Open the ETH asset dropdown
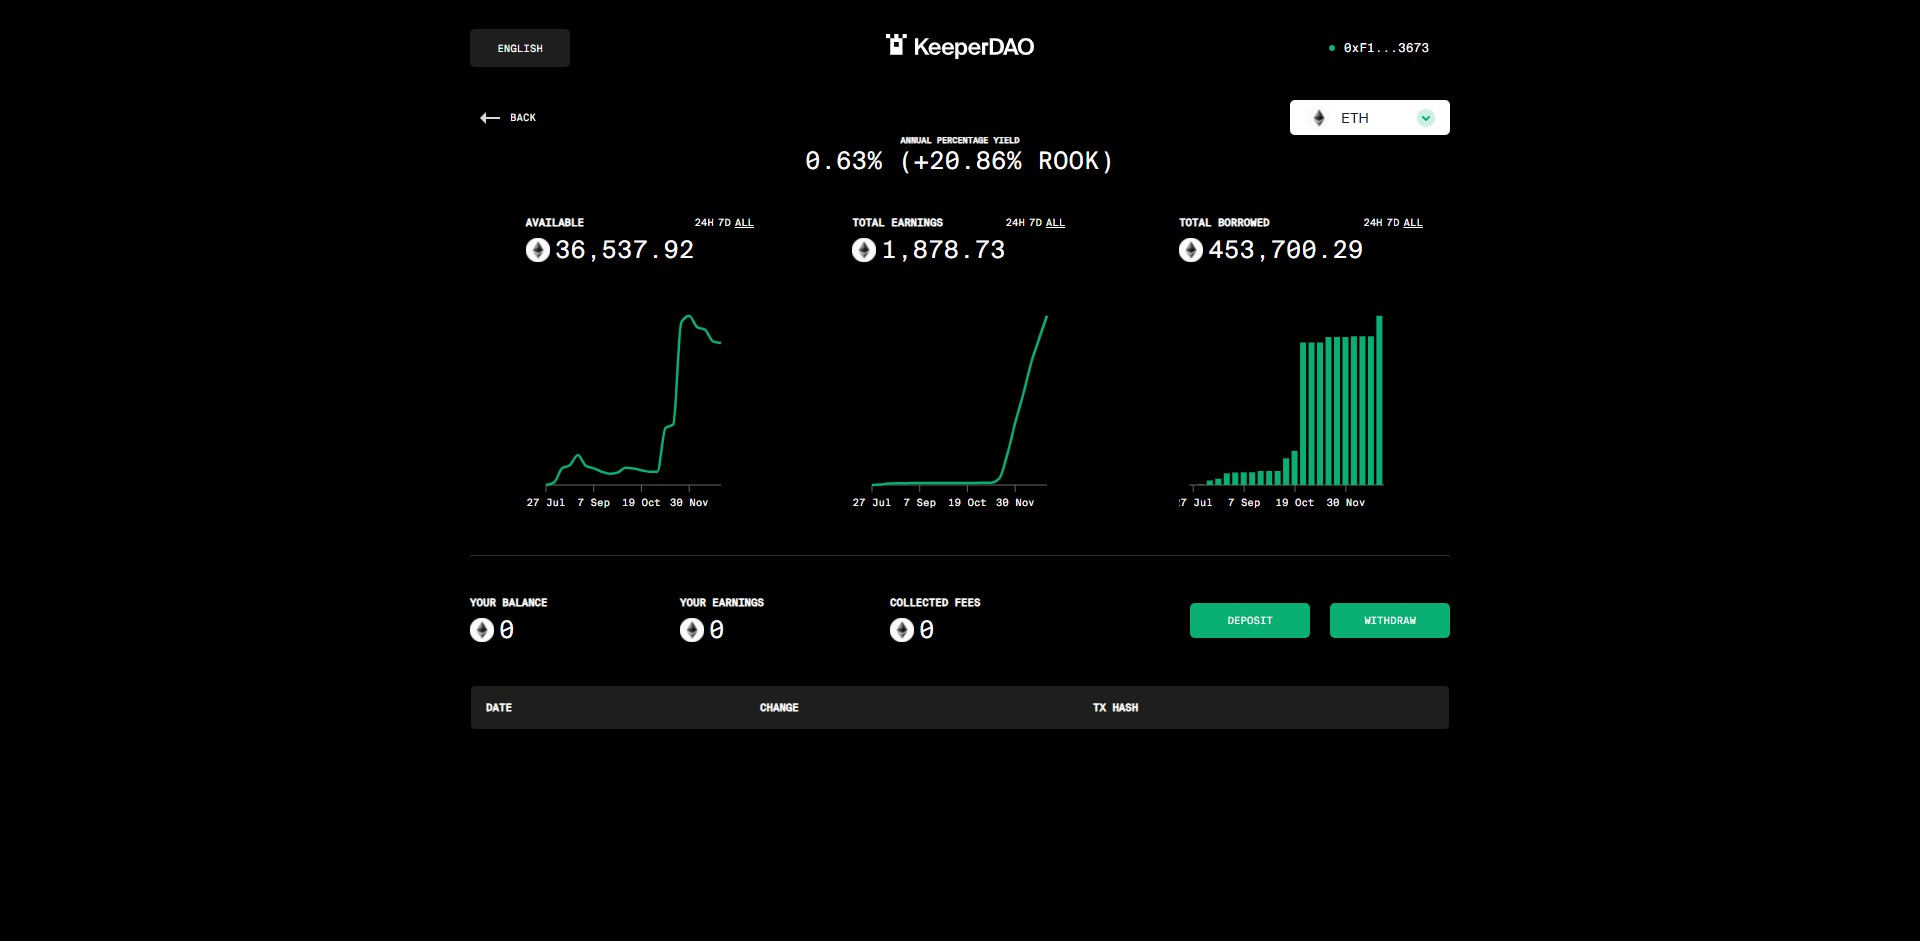The height and width of the screenshot is (941, 1920). coord(1369,117)
